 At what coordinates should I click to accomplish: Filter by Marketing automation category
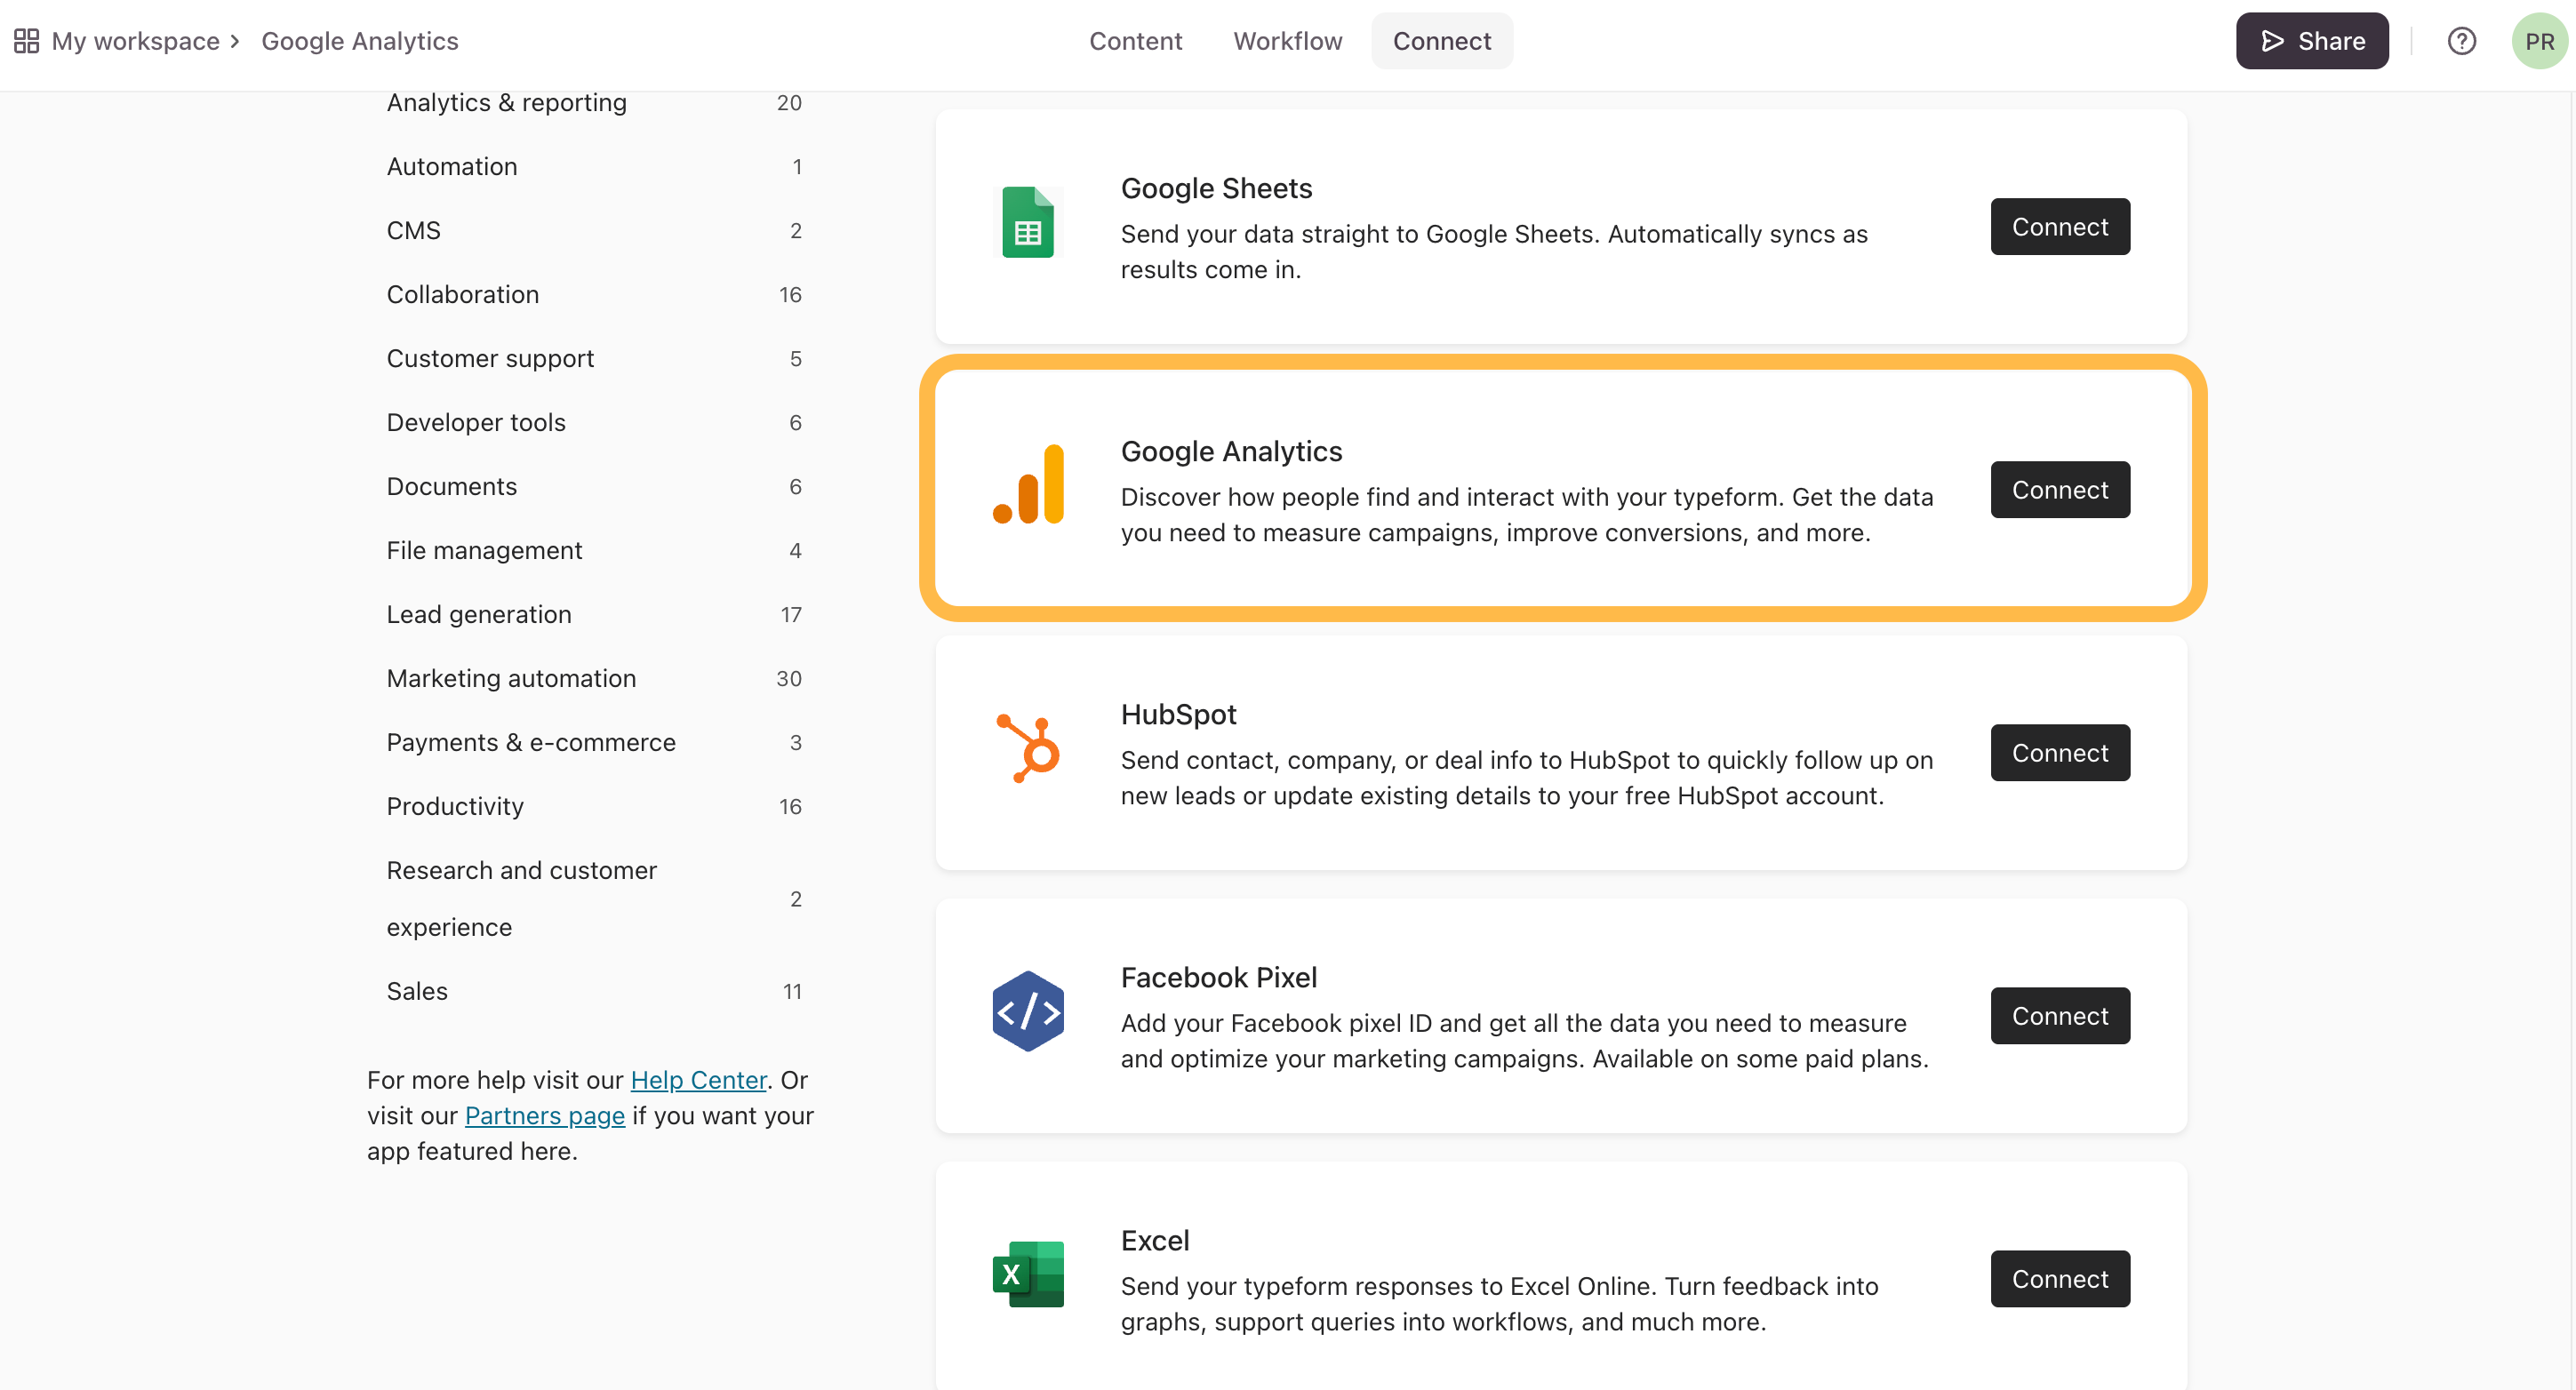point(511,678)
